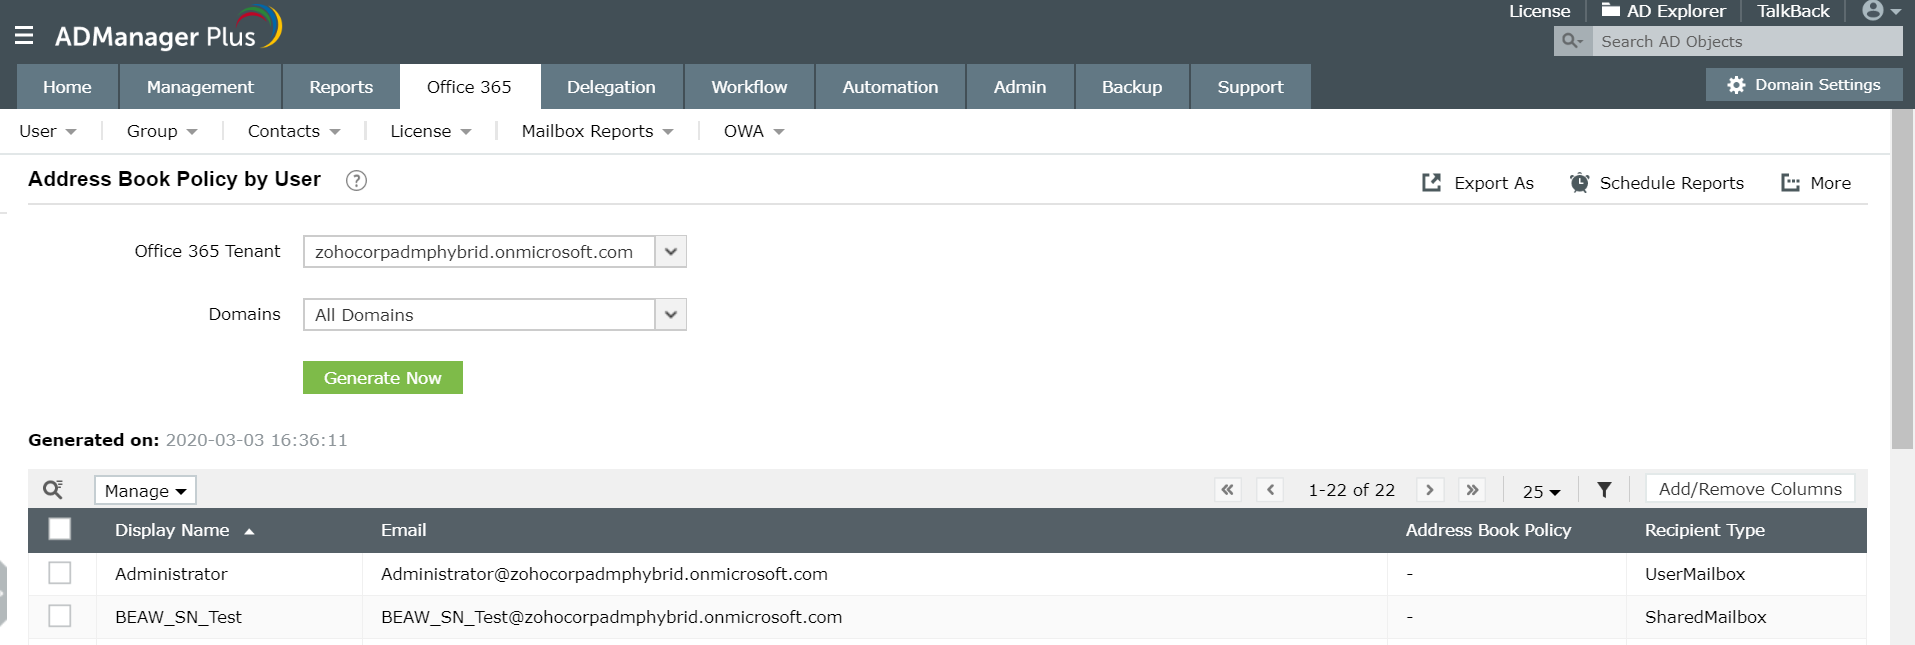
Task: Go to the next page of results
Action: tap(1430, 490)
